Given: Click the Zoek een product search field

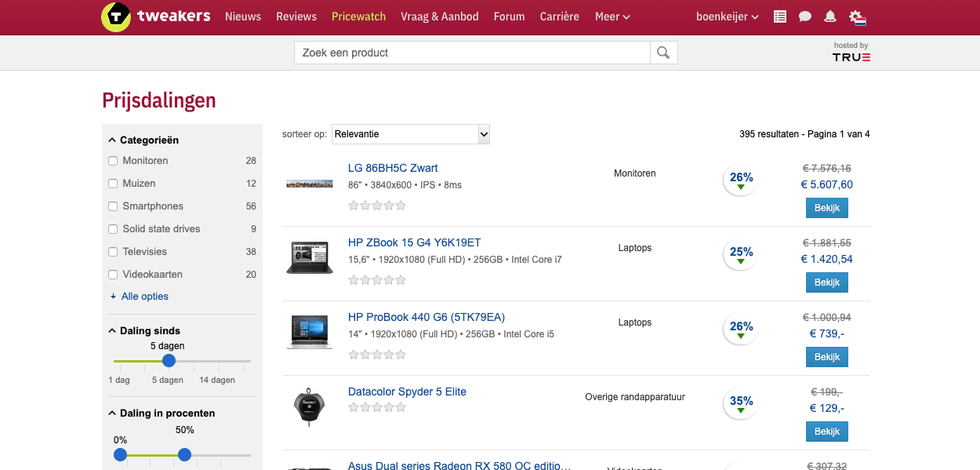Looking at the screenshot, I should (472, 53).
